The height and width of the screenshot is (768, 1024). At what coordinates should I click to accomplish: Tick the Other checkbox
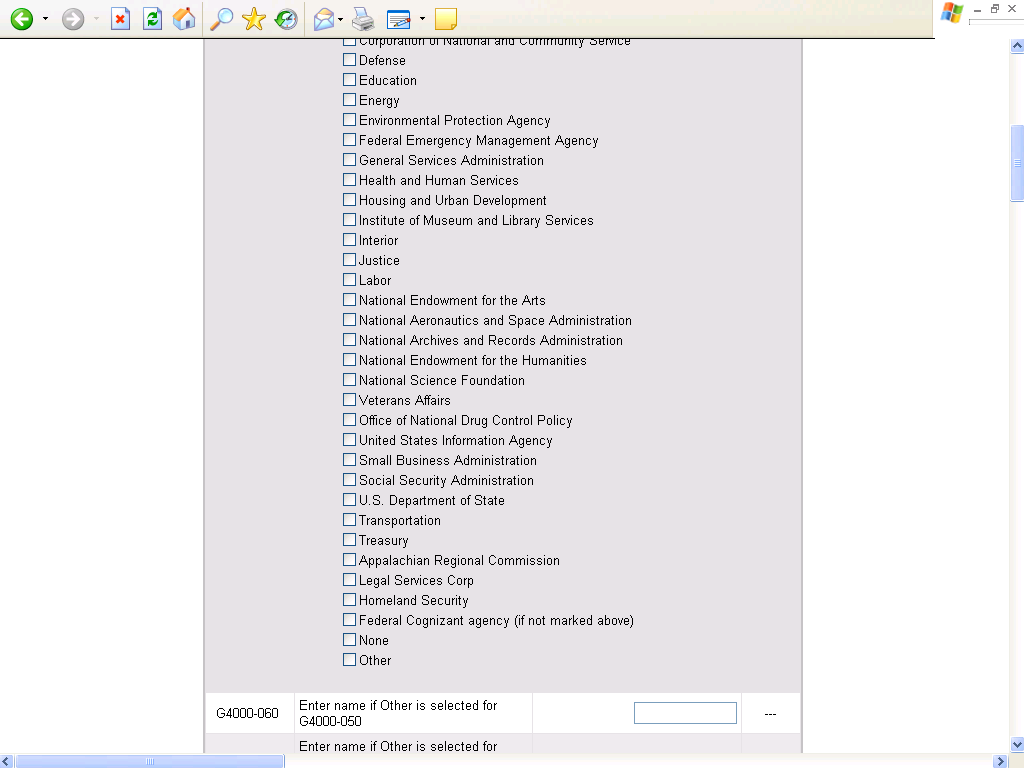tap(349, 660)
